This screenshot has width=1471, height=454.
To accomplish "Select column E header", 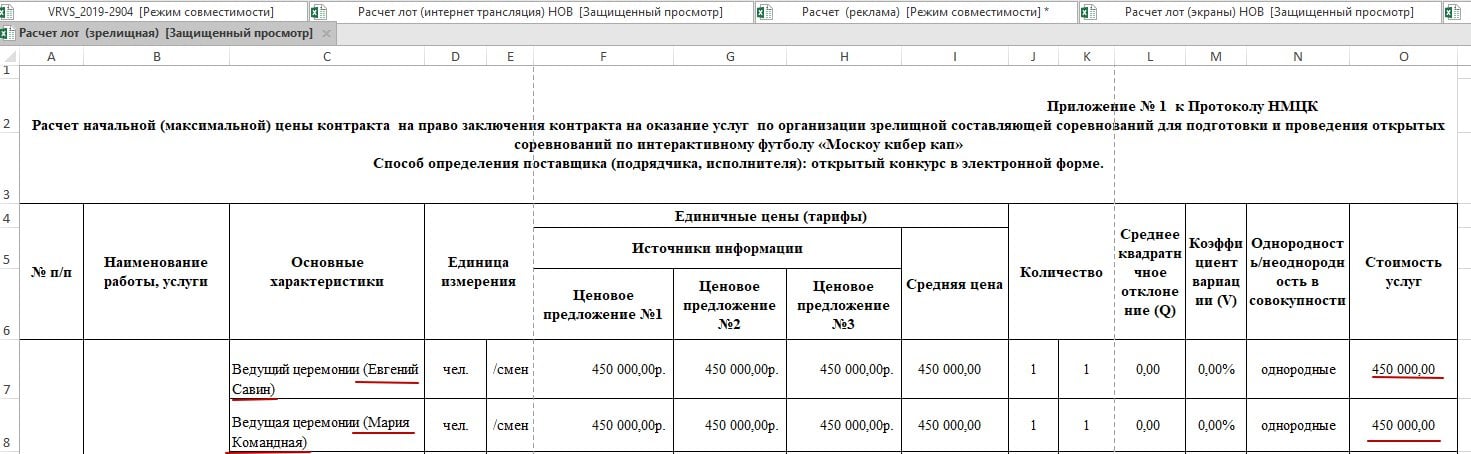I will [x=510, y=57].
